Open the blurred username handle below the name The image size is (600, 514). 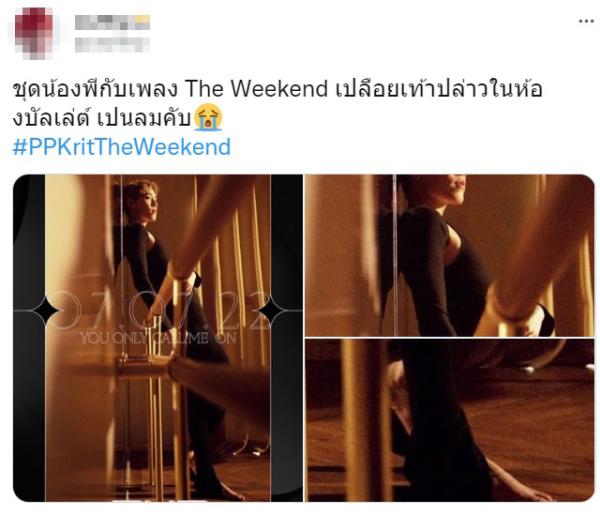[112, 45]
